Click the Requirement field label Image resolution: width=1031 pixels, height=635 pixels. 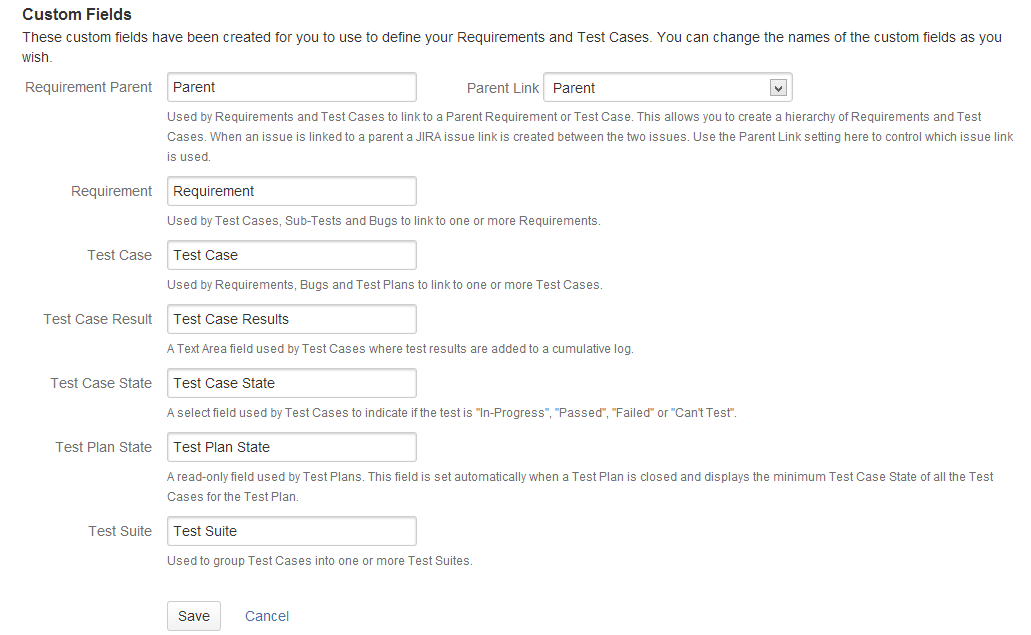(111, 191)
